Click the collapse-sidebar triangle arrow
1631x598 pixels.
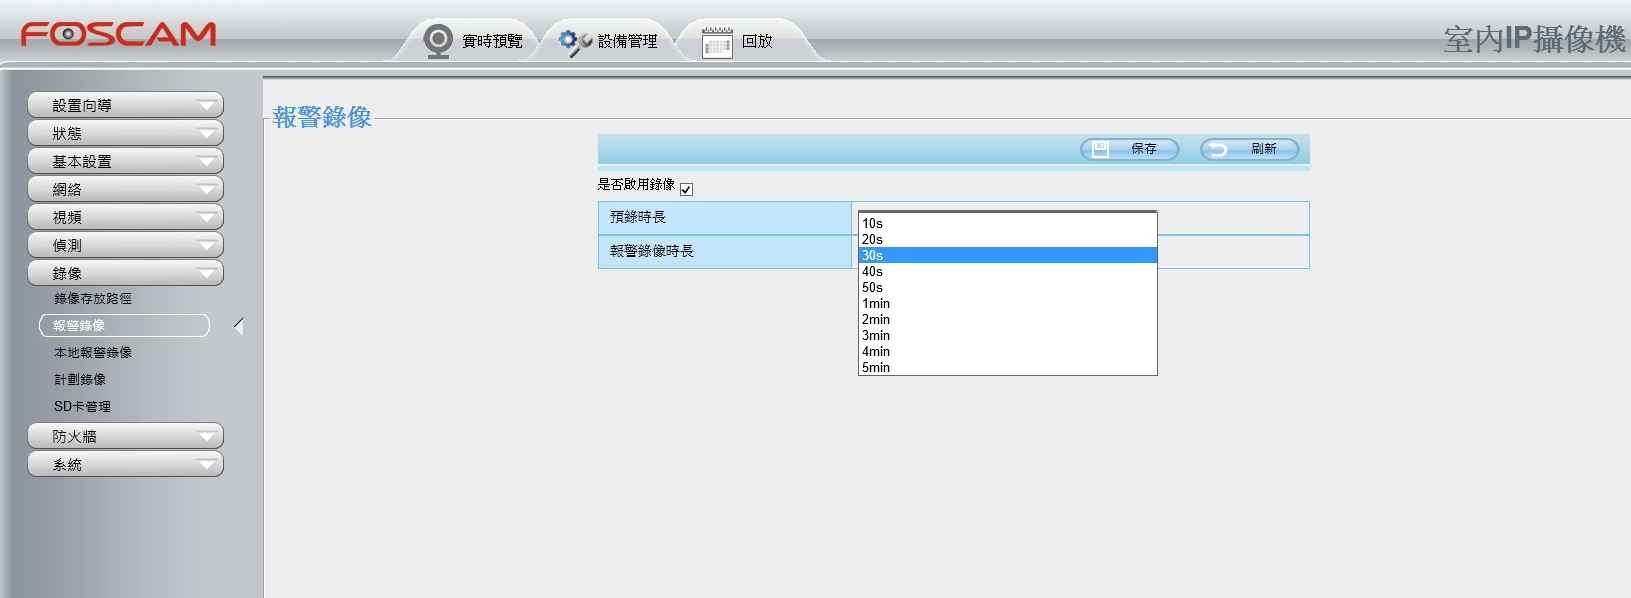238,326
